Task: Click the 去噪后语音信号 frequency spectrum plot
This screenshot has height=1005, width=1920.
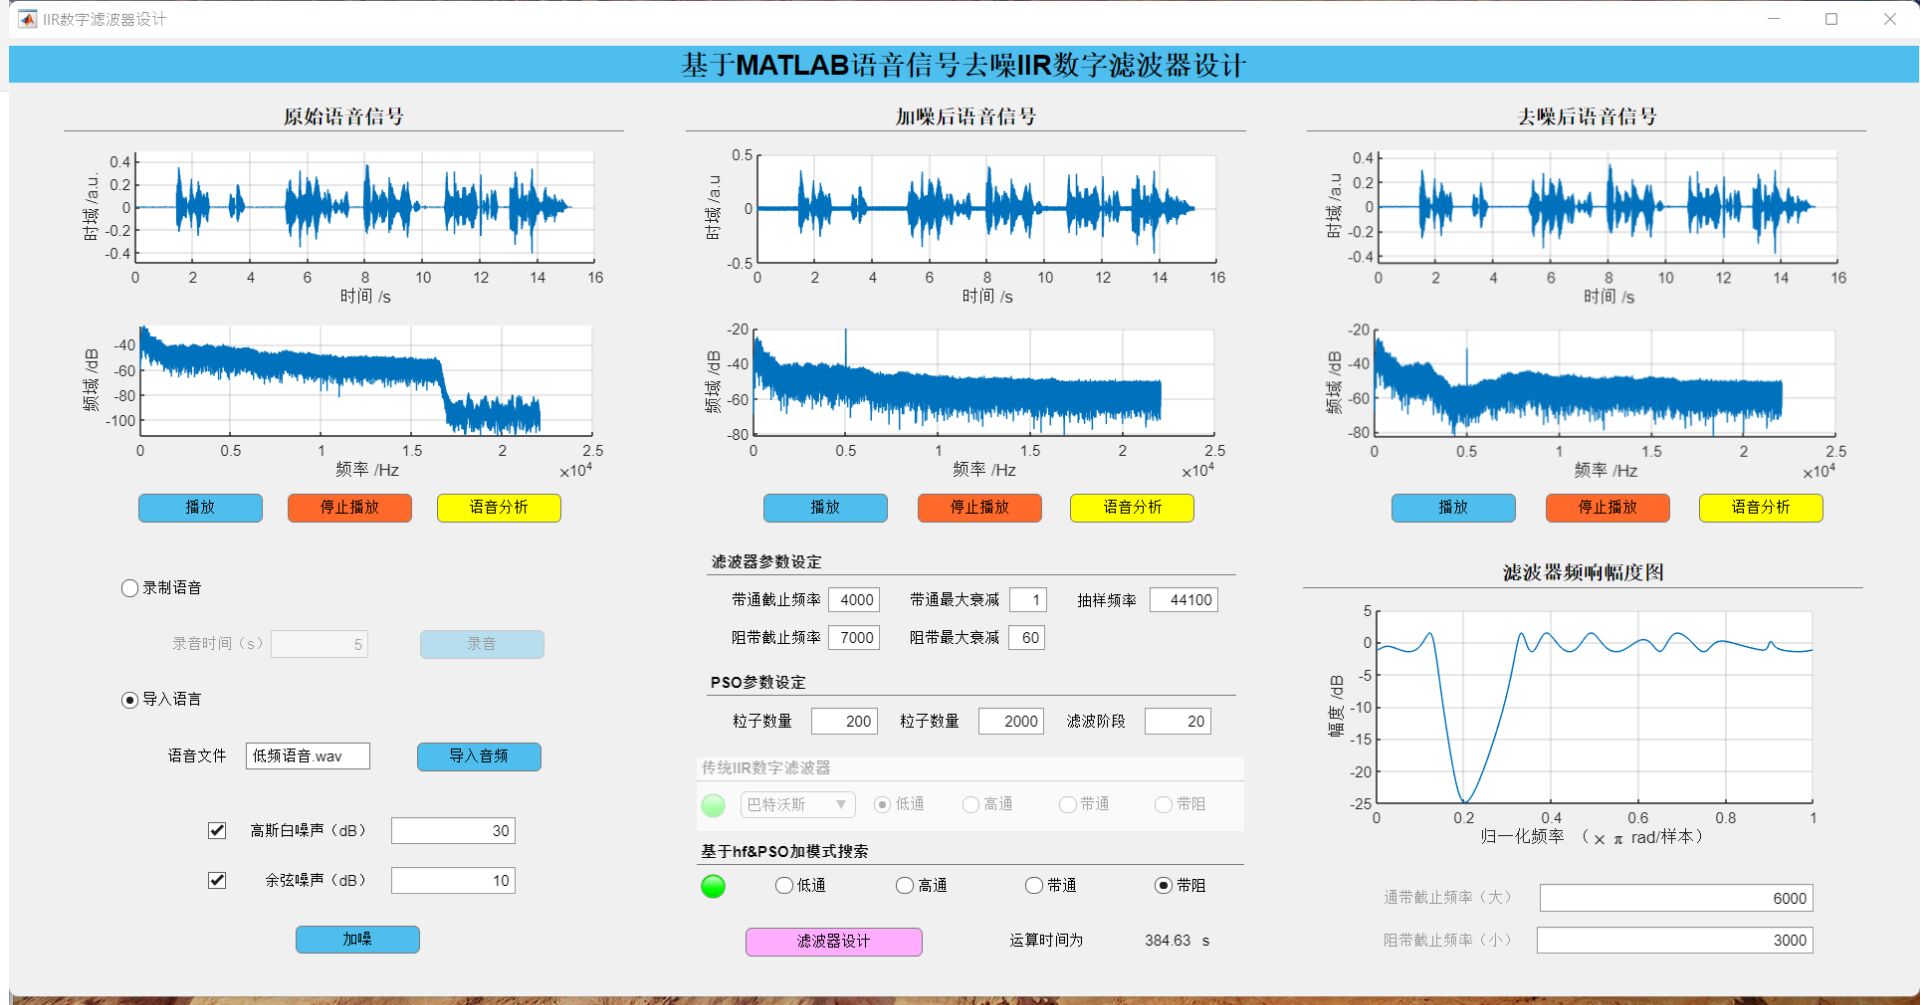Action: coord(1605,382)
